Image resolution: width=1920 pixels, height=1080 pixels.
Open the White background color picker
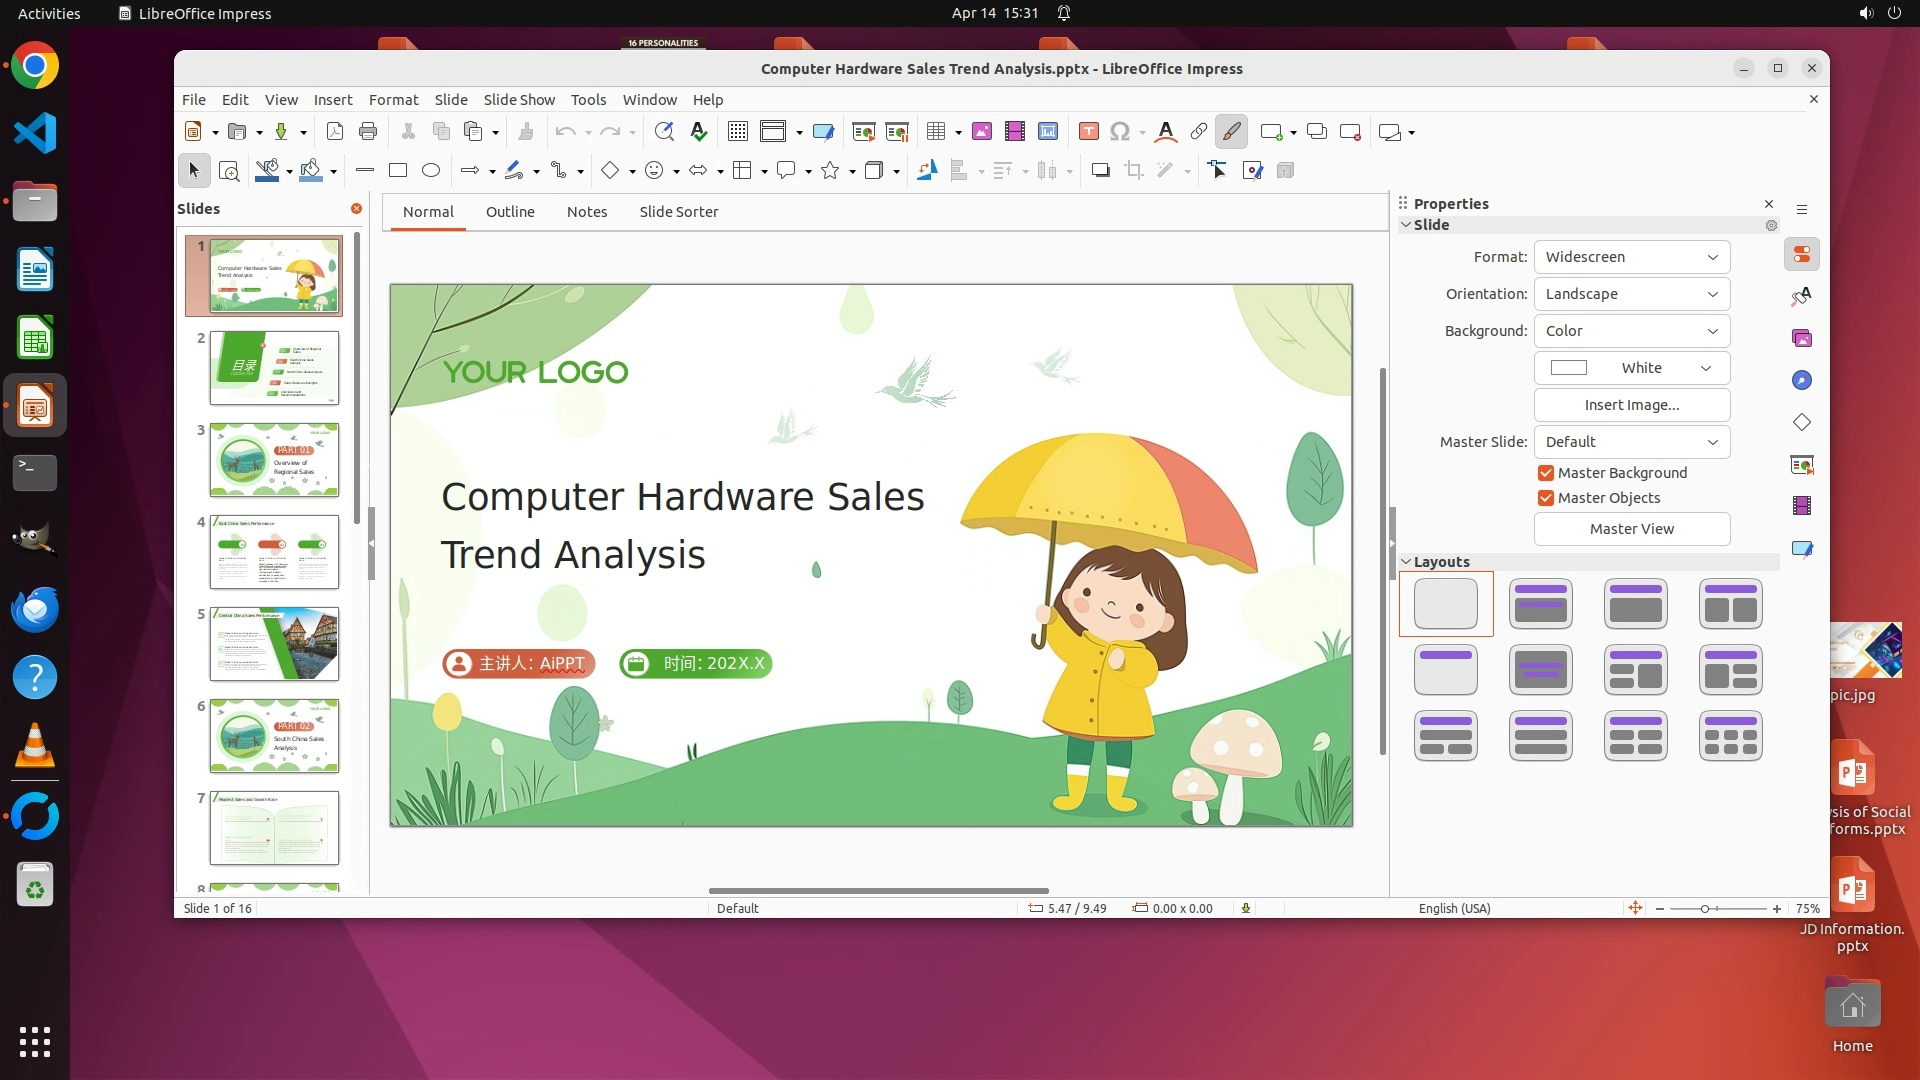tap(1631, 368)
